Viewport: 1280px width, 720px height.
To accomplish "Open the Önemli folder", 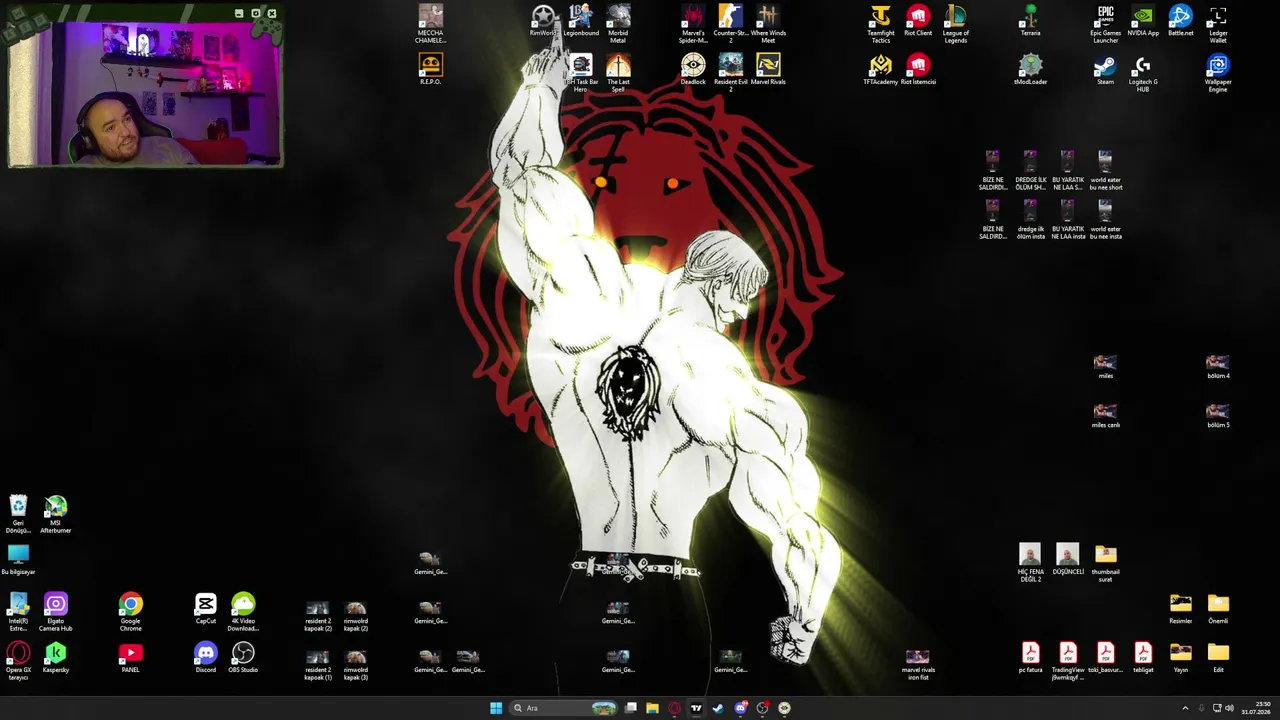I will (1218, 608).
